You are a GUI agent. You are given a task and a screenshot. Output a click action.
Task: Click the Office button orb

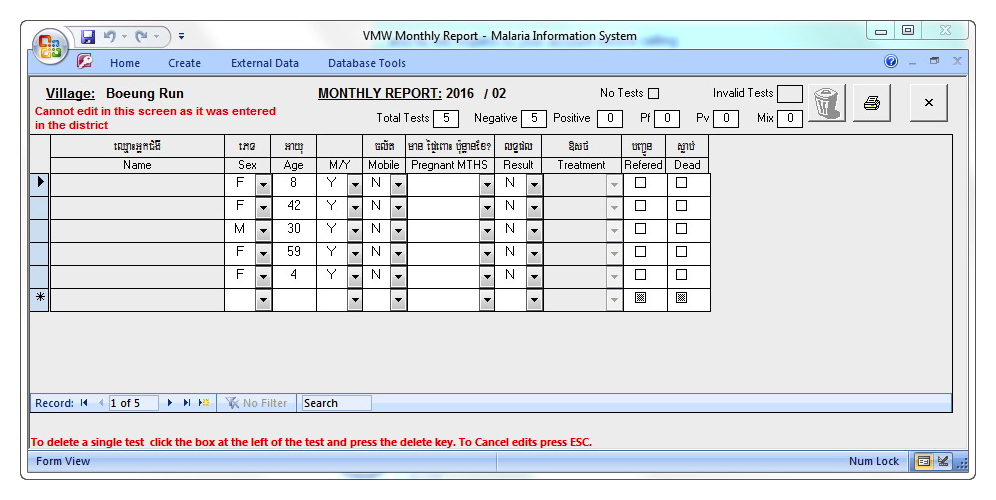[50, 47]
